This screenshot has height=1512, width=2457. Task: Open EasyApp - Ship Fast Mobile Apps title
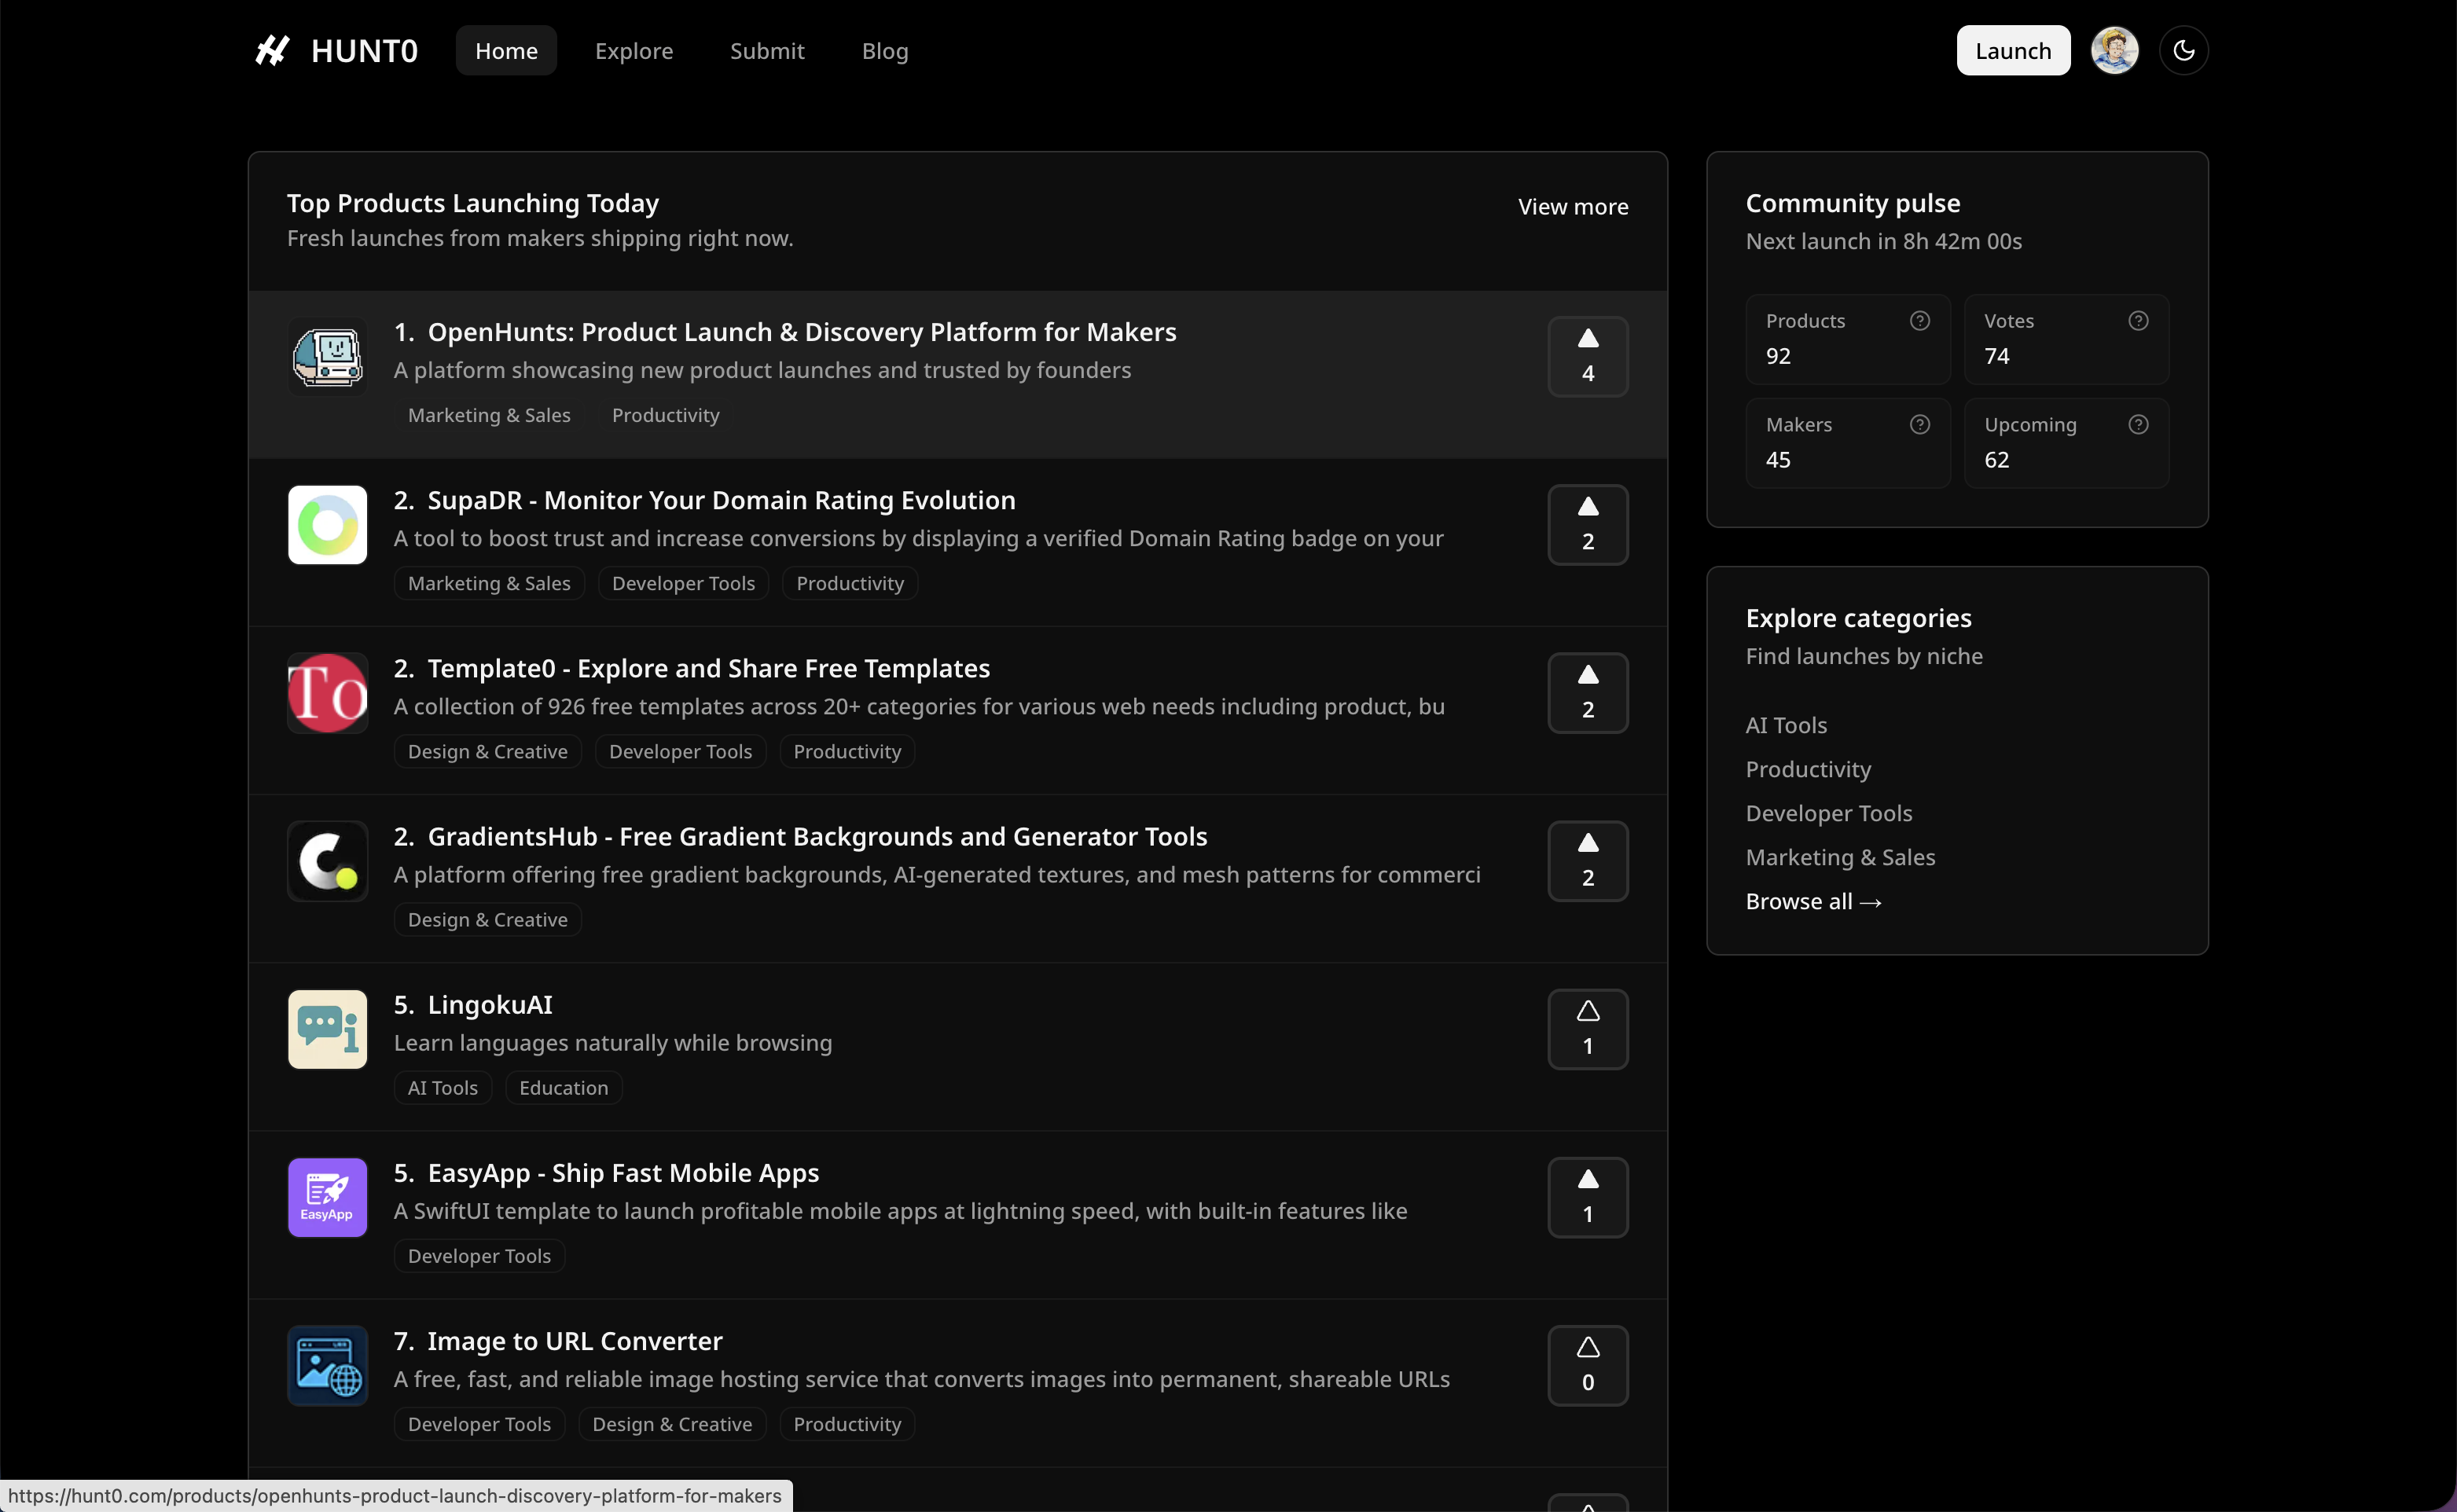(x=623, y=1172)
